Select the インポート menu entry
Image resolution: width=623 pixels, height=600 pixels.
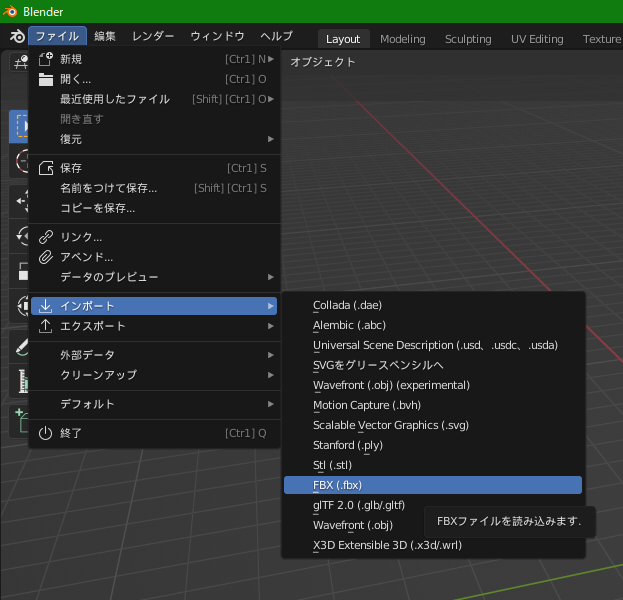pos(154,306)
